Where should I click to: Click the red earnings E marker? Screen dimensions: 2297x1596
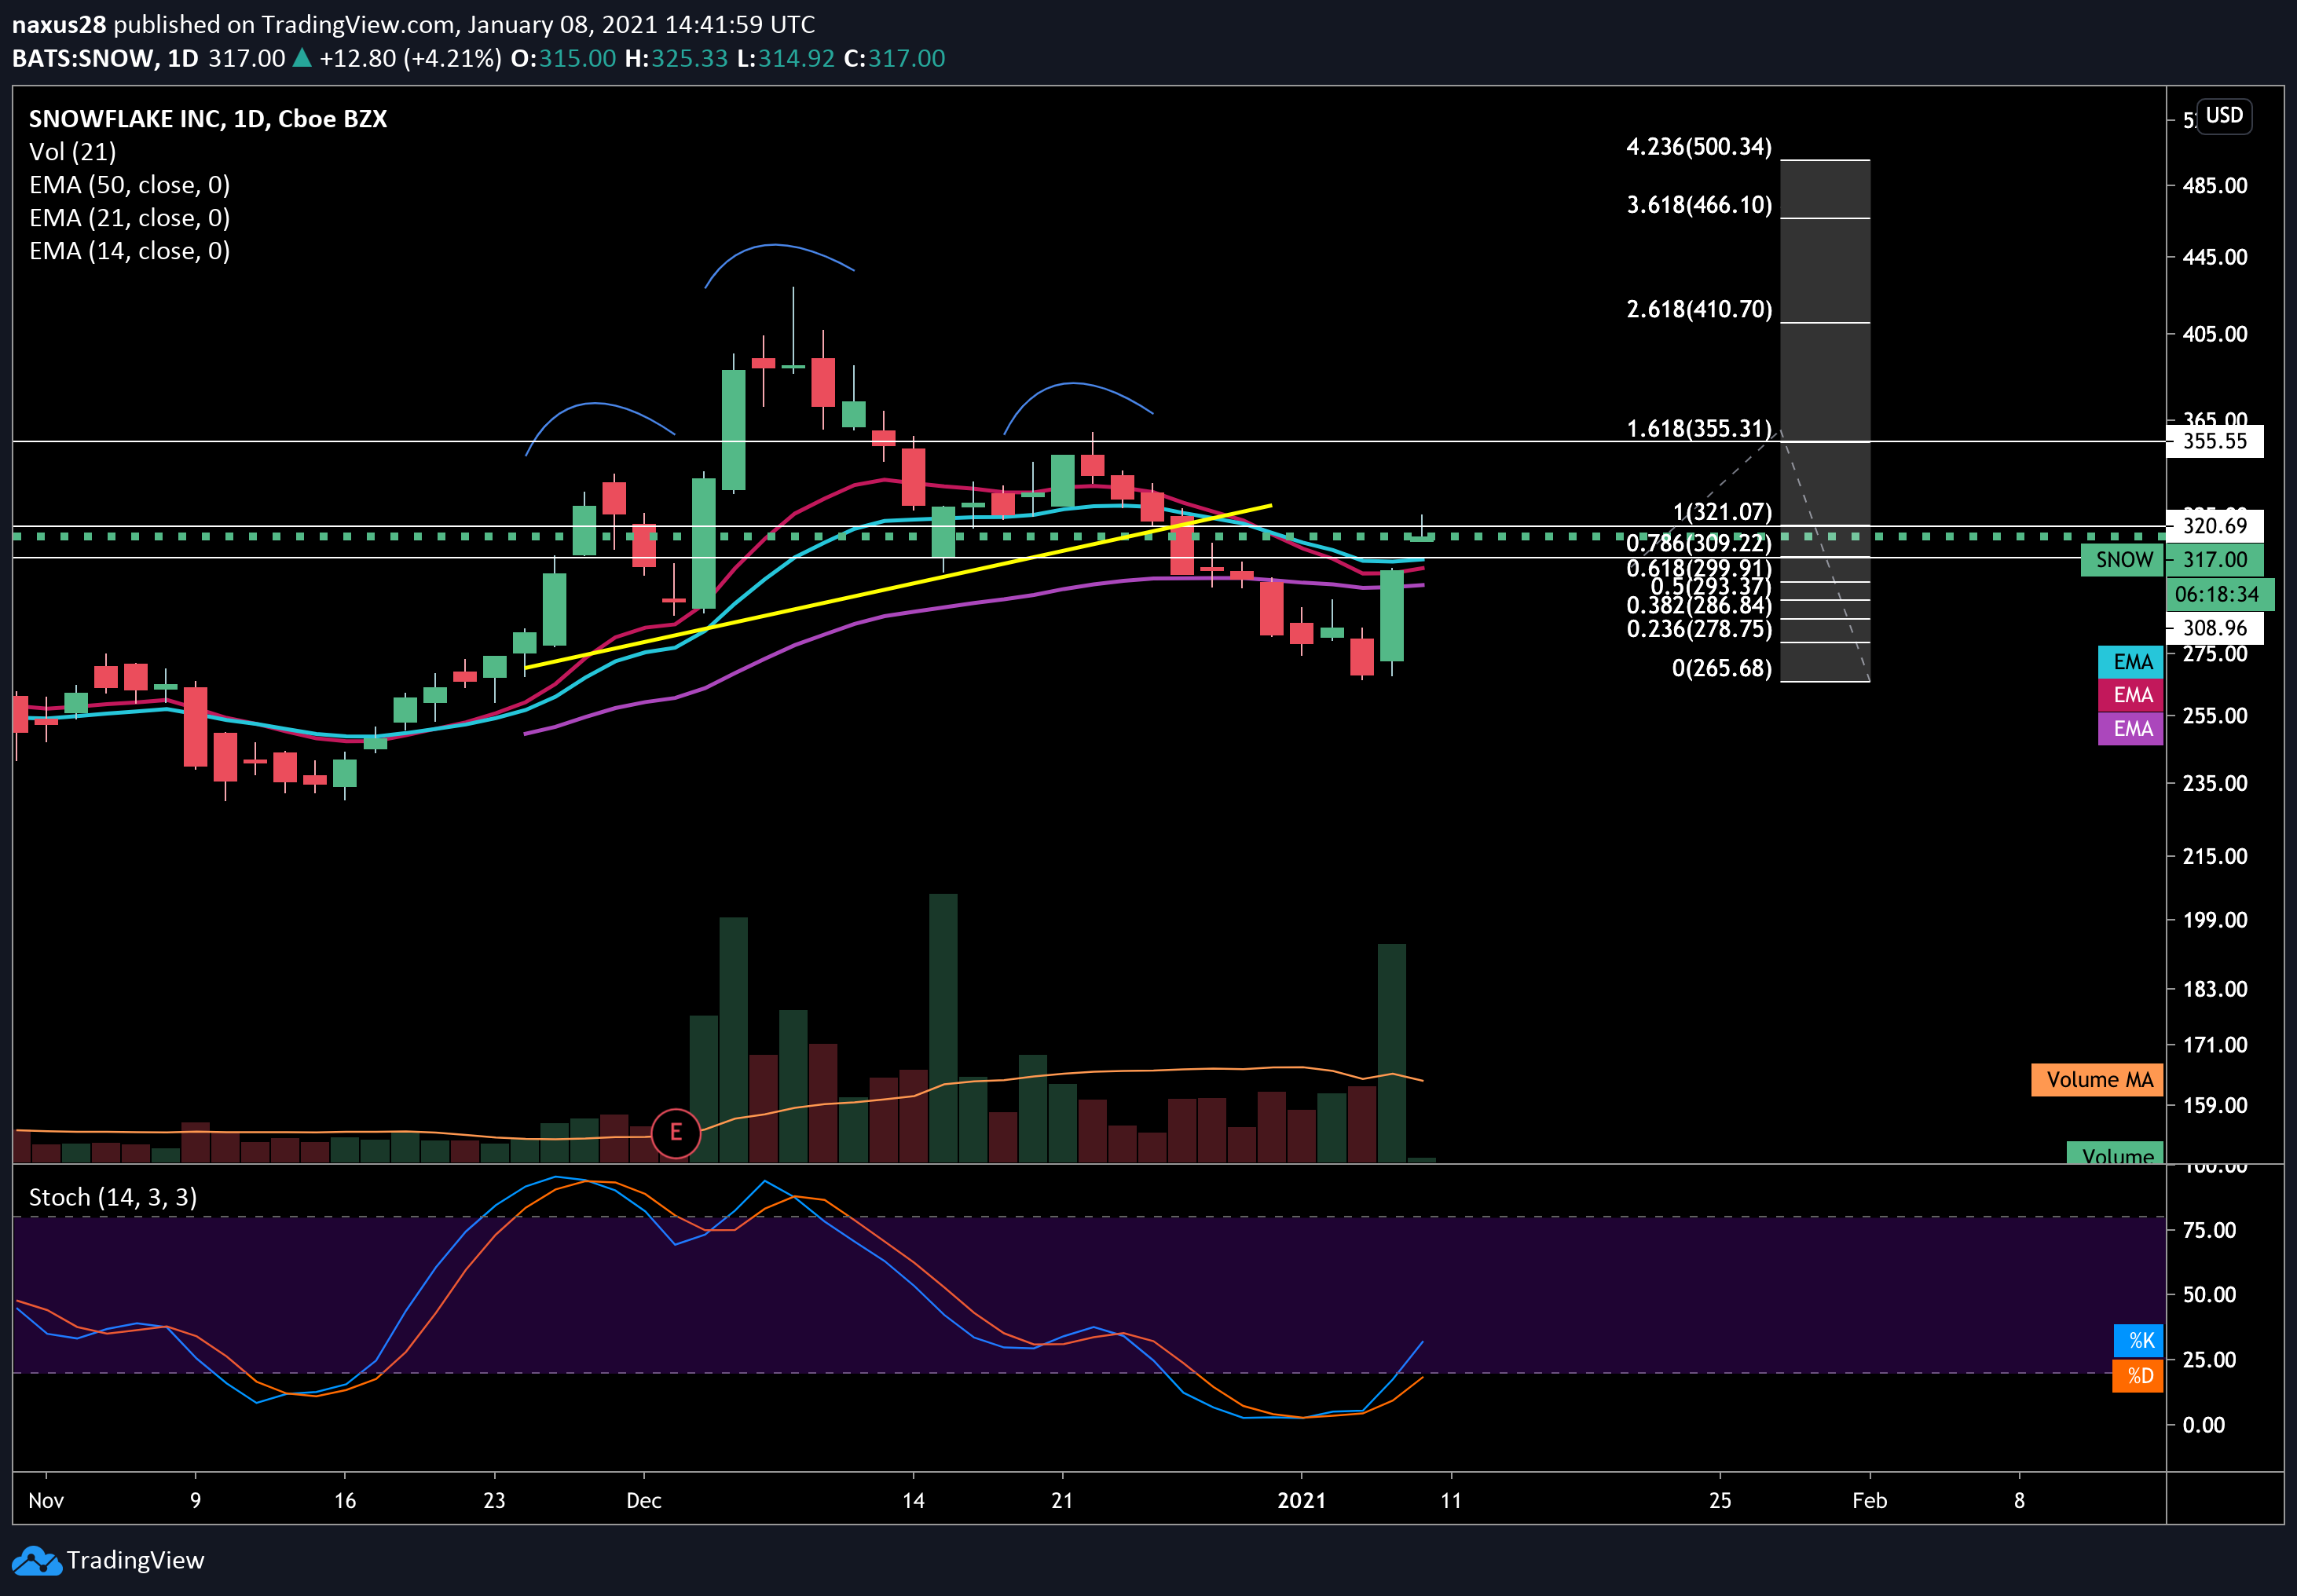tap(675, 1133)
